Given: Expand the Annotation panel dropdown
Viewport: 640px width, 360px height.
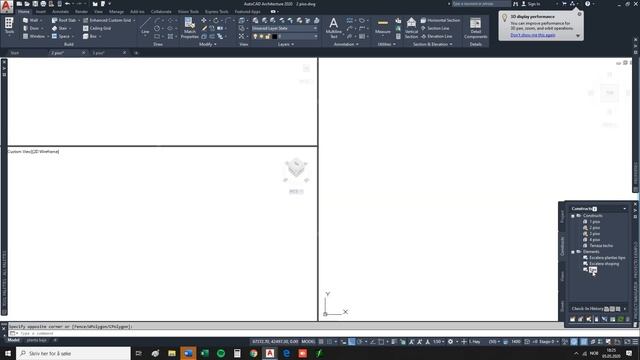Looking at the screenshot, I should (346, 44).
